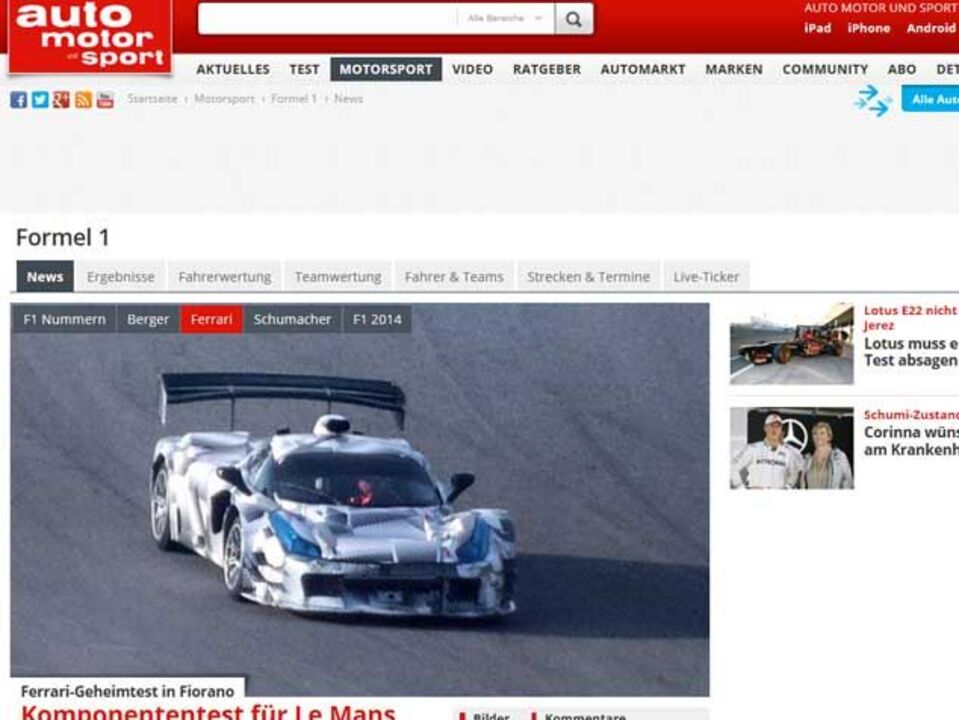959x720 pixels.
Task: Open the VIDEO menu
Action: 472,70
